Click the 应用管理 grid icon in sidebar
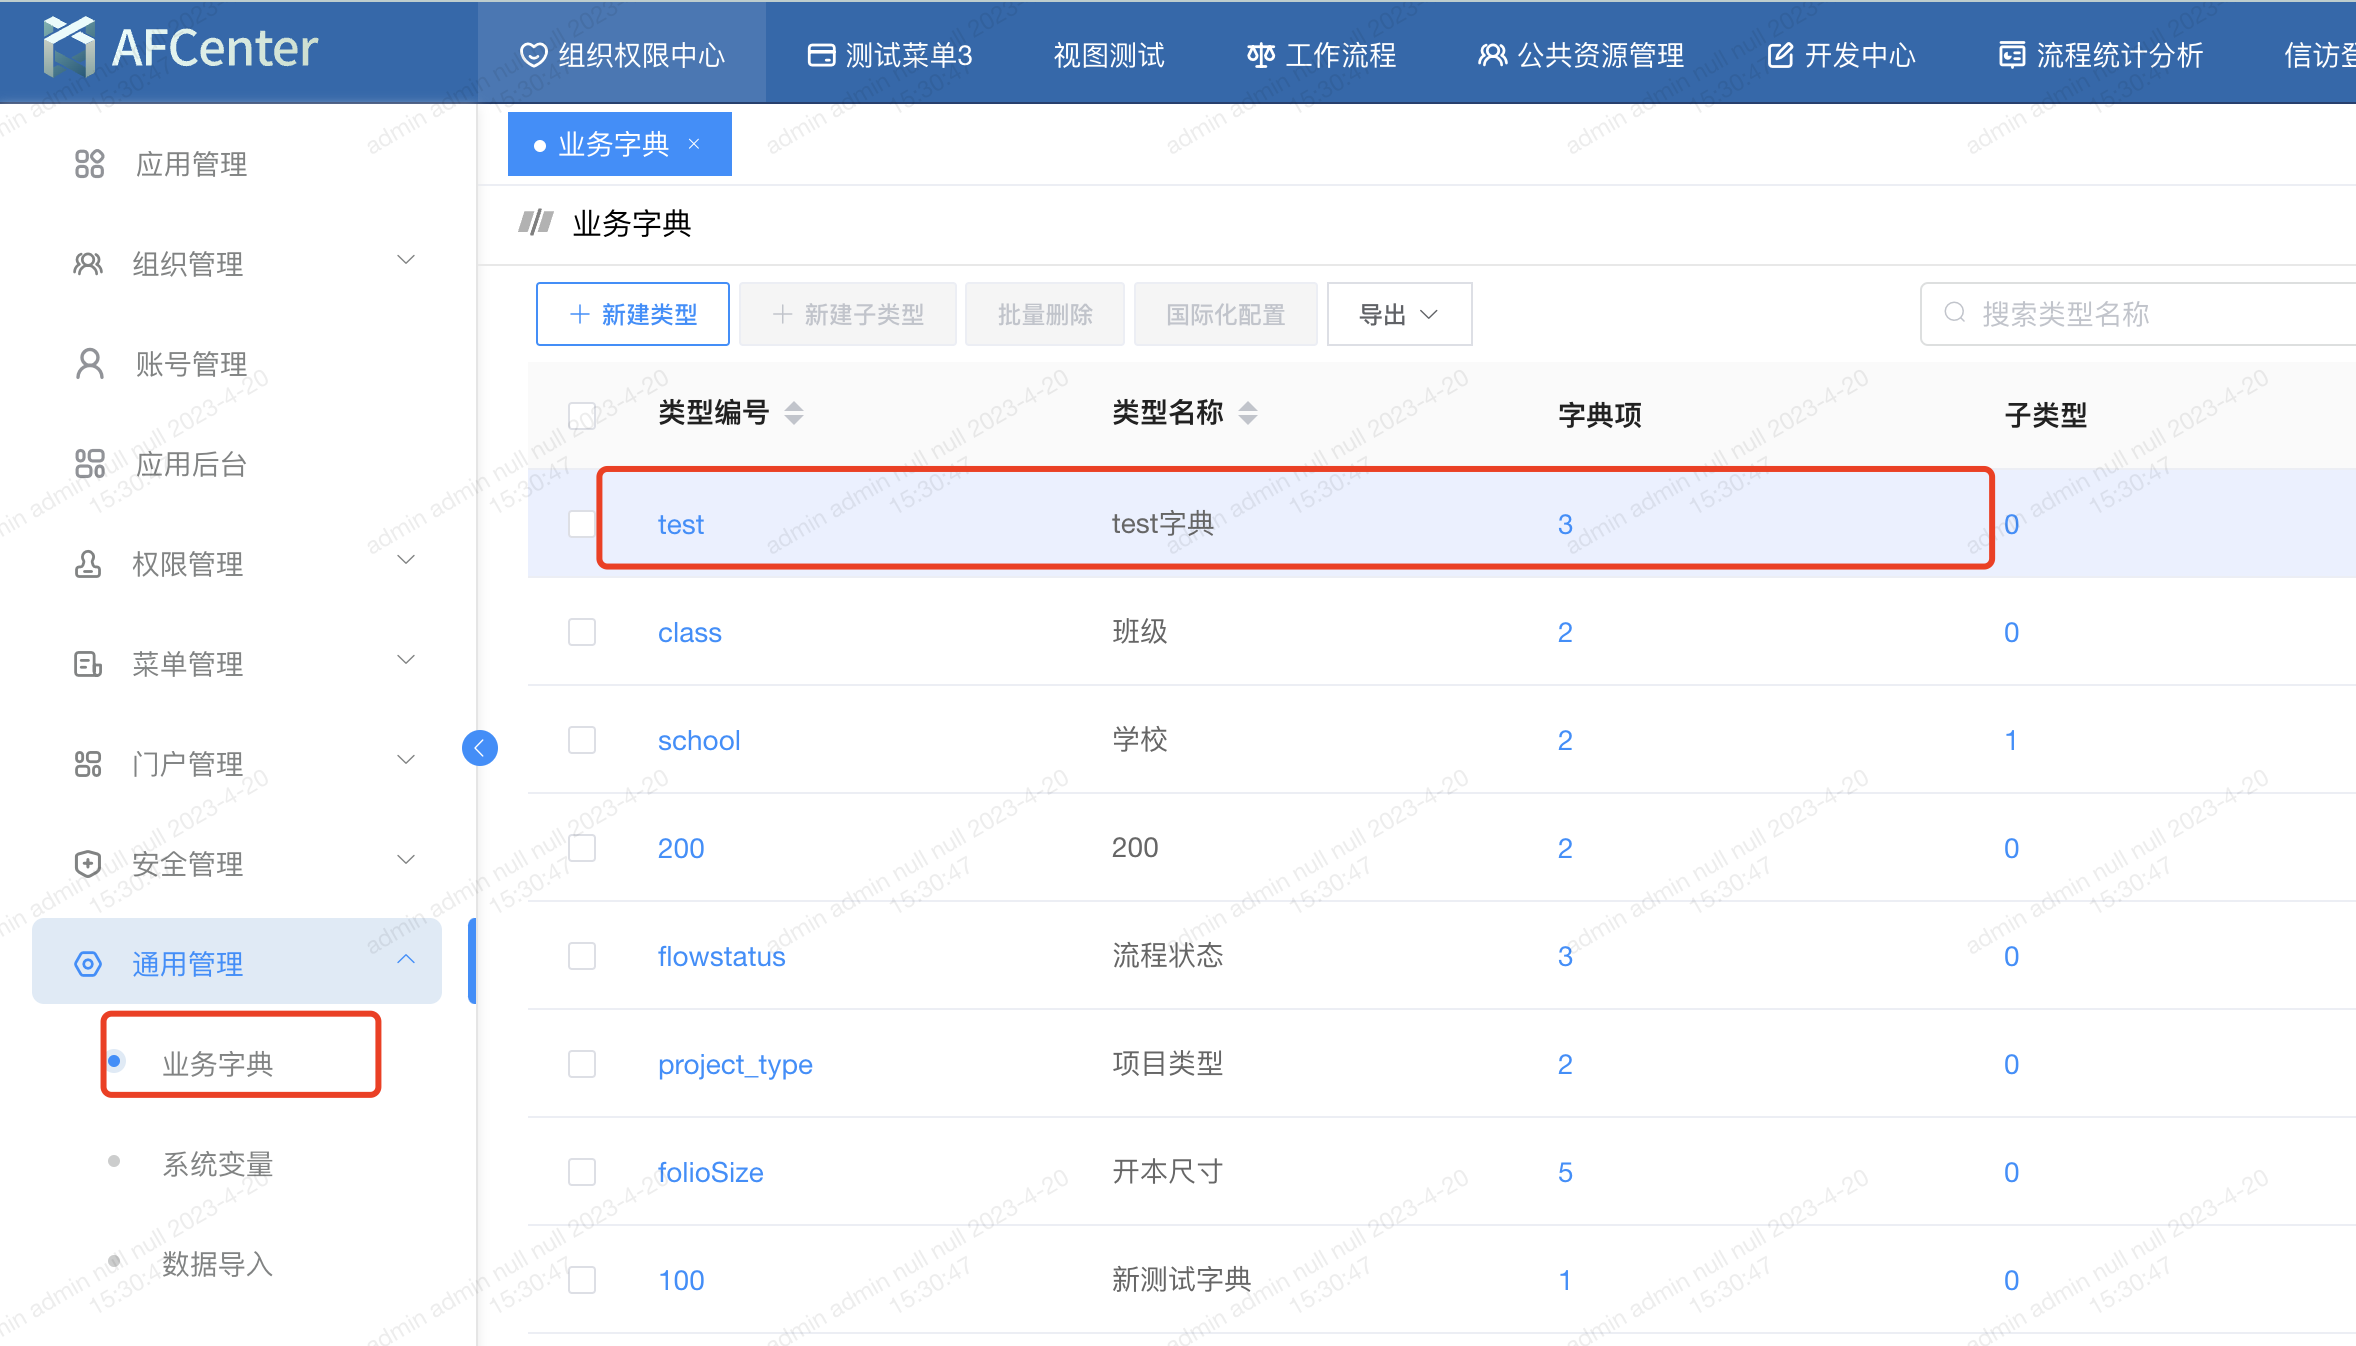The height and width of the screenshot is (1346, 2356). pos(89,164)
